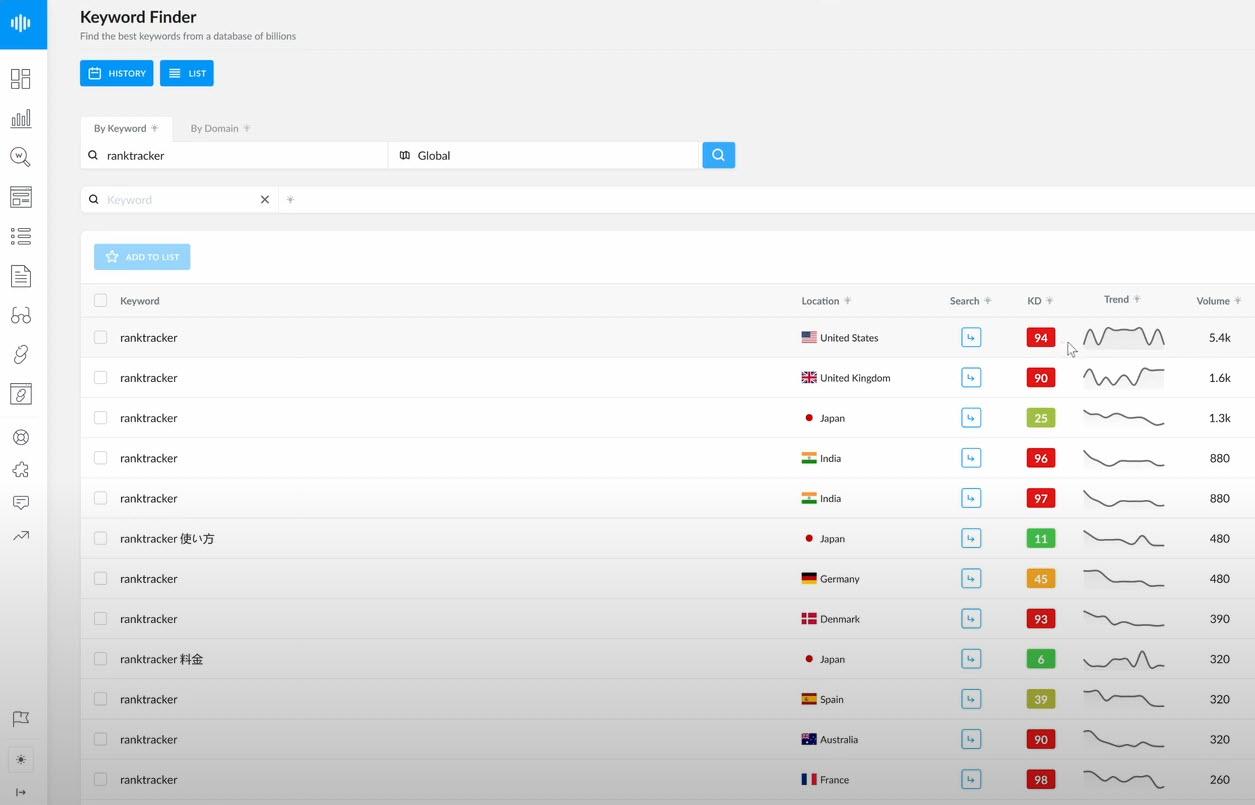Open the lifebuoy support icon in sidebar
The width and height of the screenshot is (1255, 805).
(21, 438)
